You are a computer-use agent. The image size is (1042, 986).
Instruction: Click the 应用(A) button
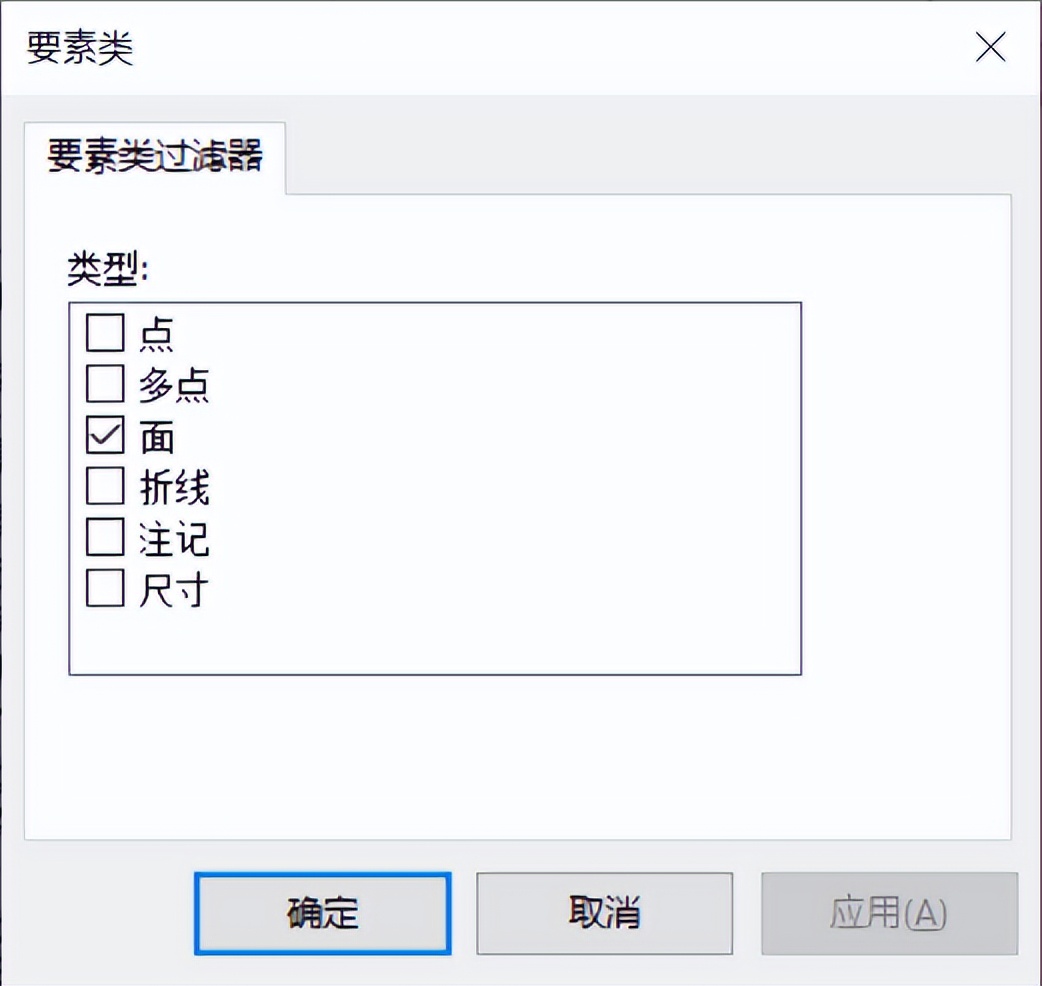pos(888,913)
